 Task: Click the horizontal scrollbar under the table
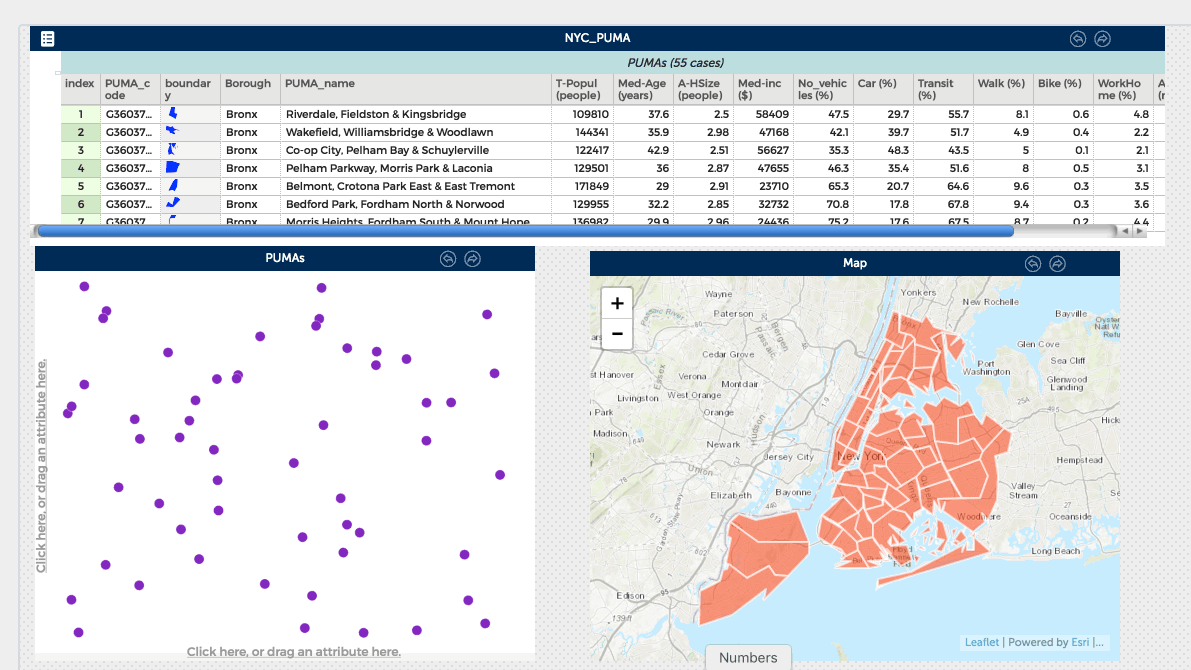click(520, 230)
